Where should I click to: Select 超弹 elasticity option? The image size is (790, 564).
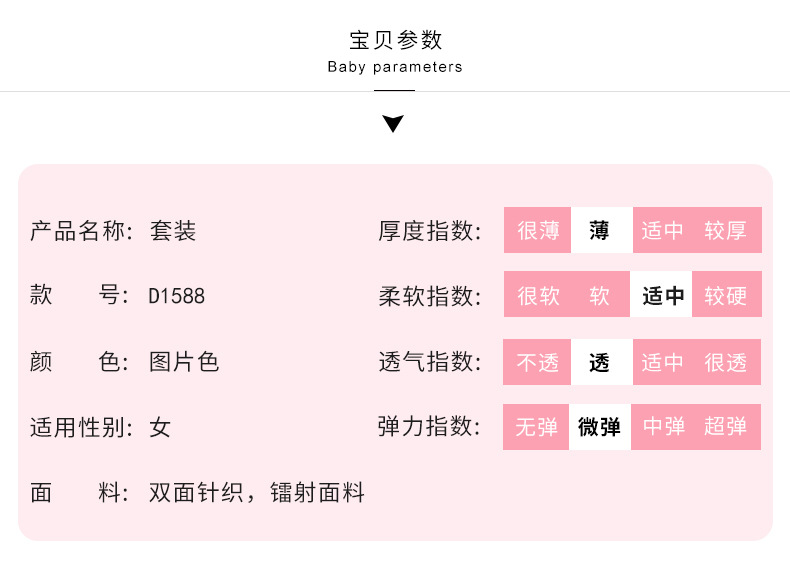coord(726,428)
